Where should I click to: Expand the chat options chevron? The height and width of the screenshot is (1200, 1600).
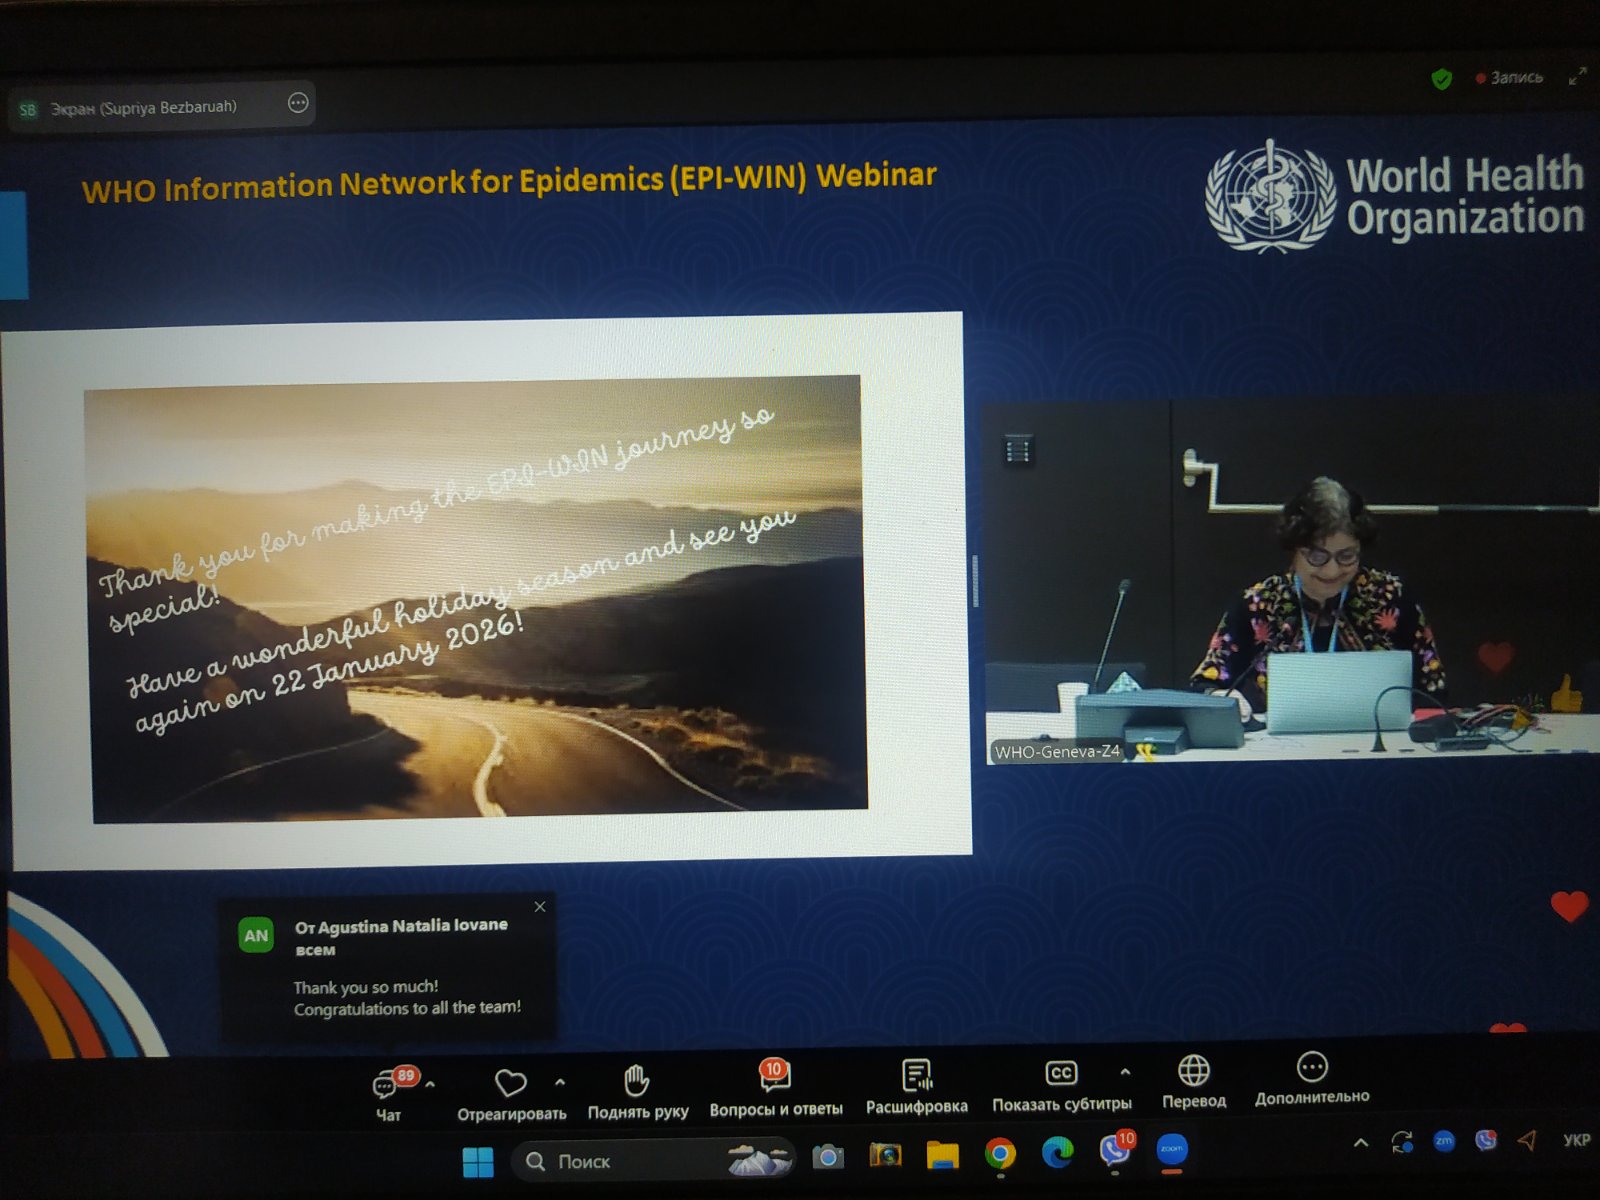[x=430, y=1083]
